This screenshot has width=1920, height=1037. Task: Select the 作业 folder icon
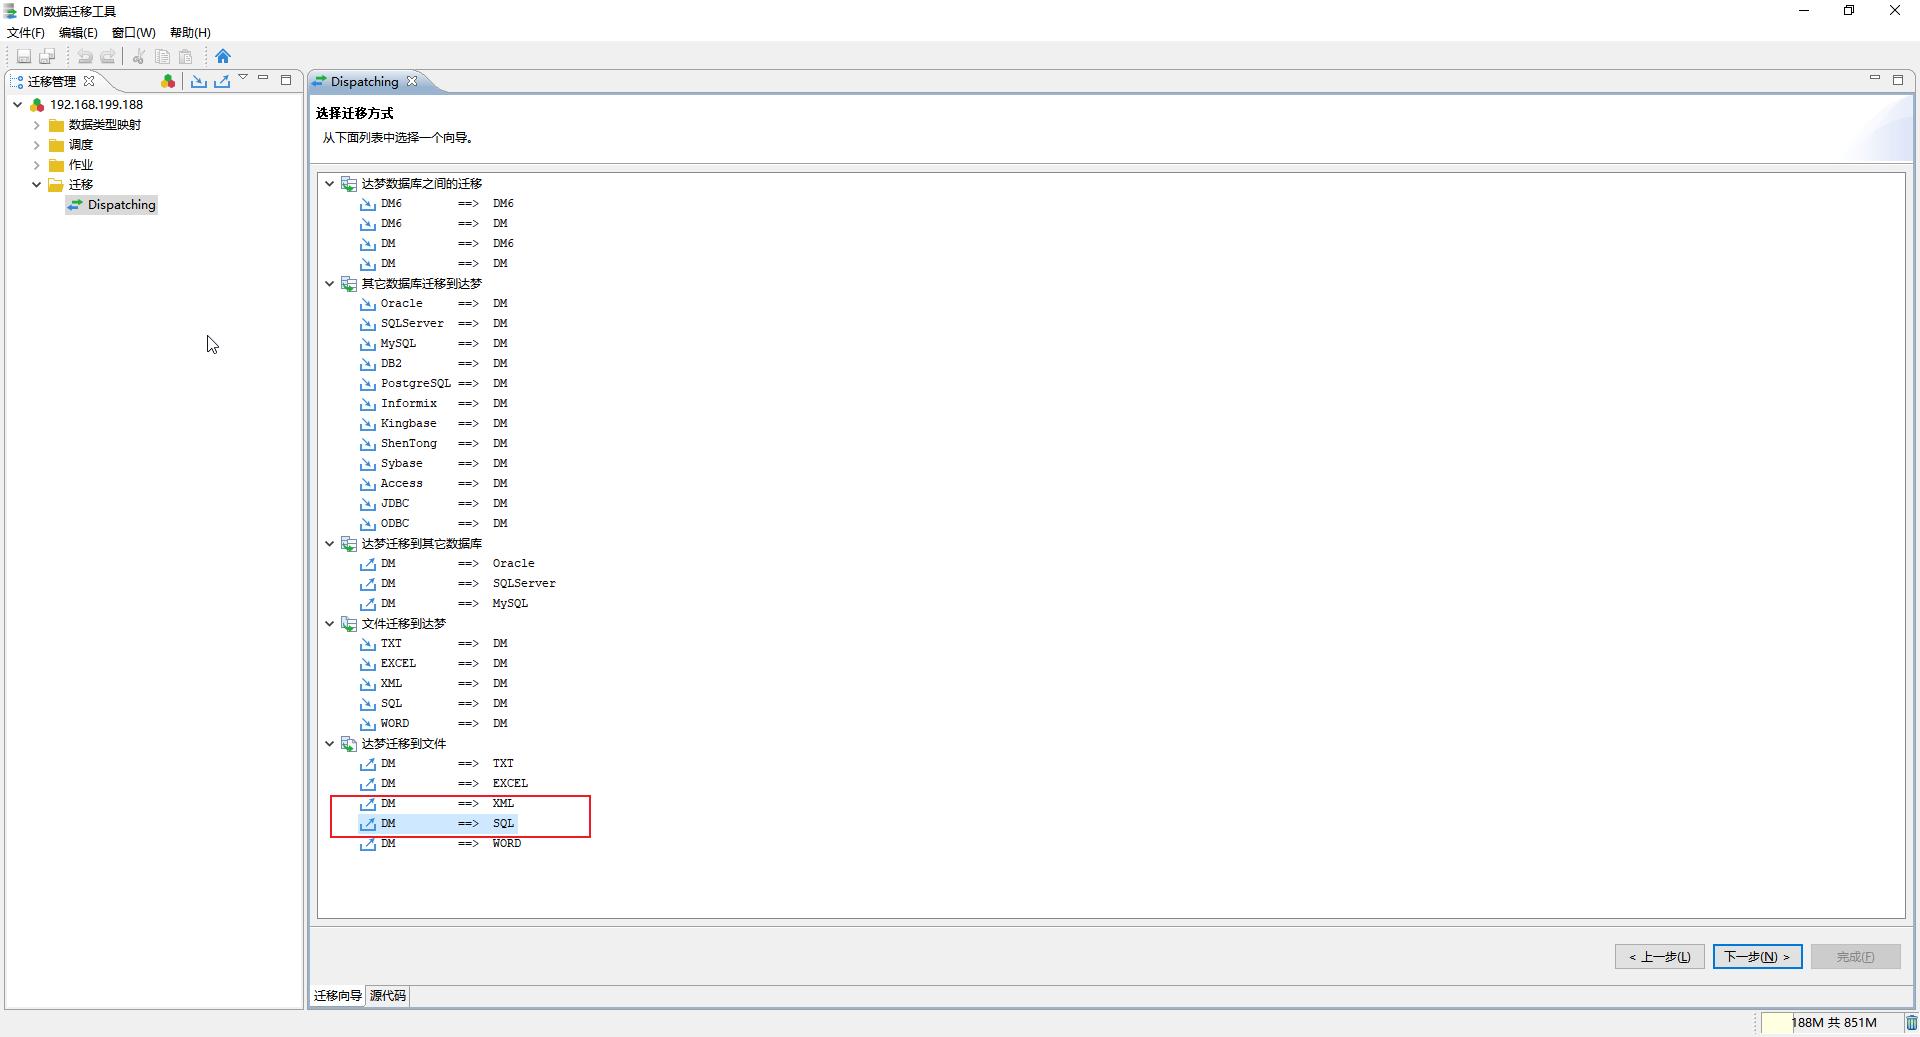(57, 165)
